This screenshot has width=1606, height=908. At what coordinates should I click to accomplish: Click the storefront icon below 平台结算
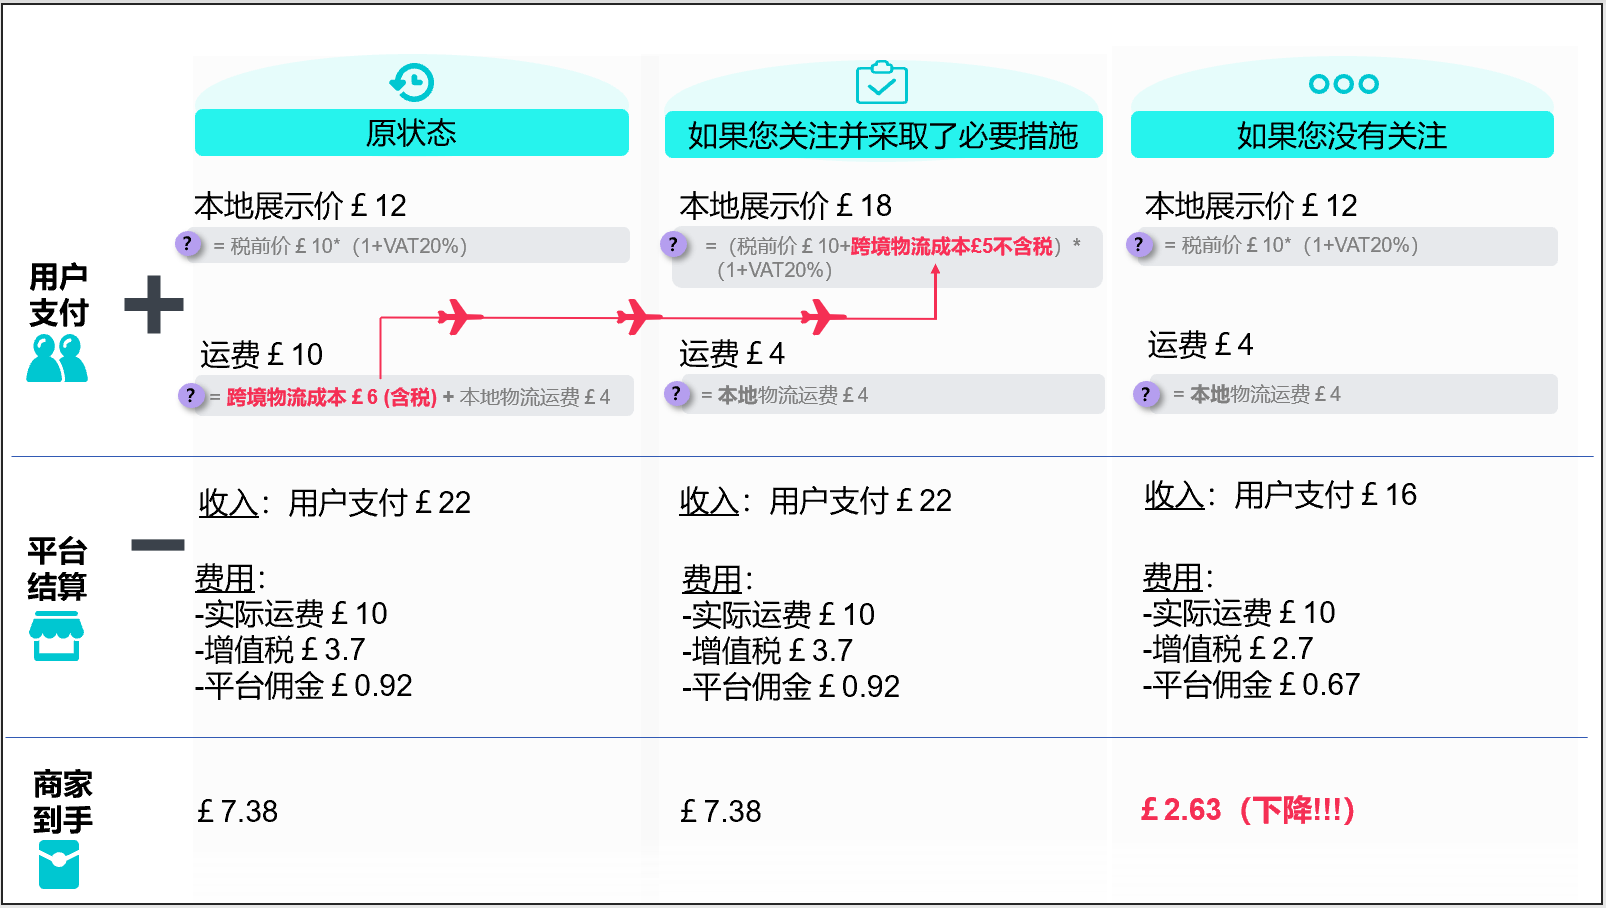56,636
